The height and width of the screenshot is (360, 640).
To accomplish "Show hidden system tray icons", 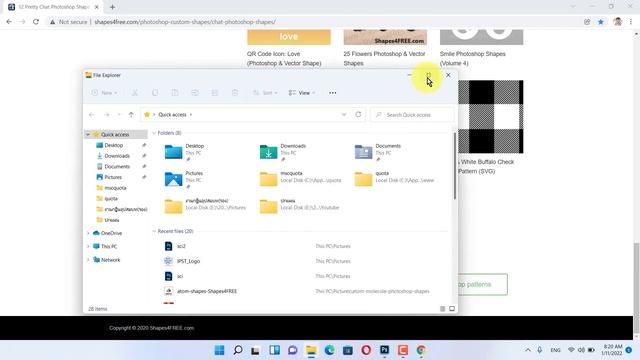I will click(528, 350).
